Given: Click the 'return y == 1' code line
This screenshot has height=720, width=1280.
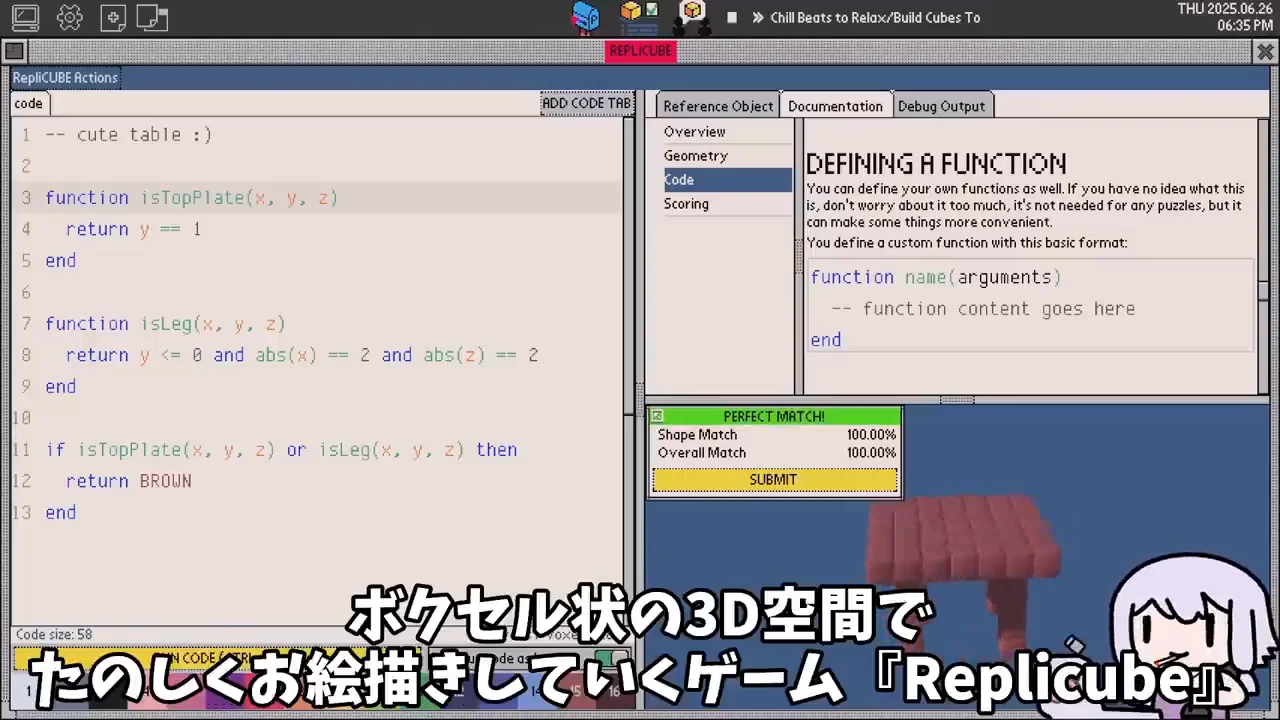Looking at the screenshot, I should click(133, 229).
